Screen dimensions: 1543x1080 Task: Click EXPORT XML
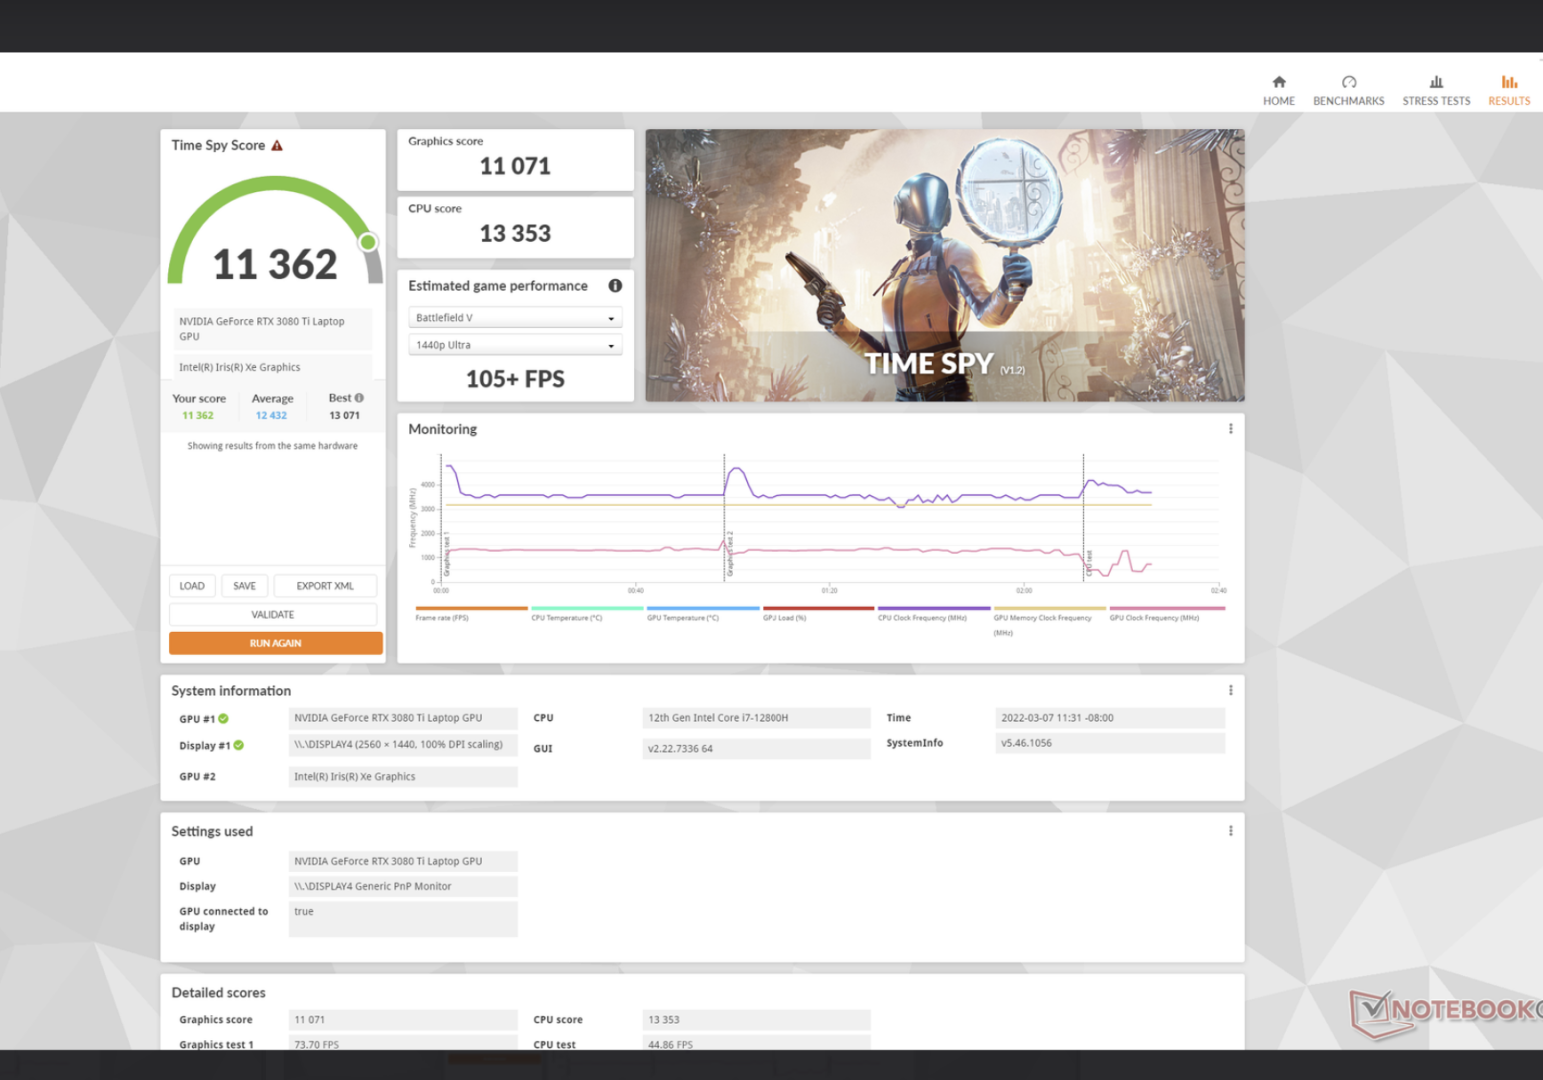(325, 586)
